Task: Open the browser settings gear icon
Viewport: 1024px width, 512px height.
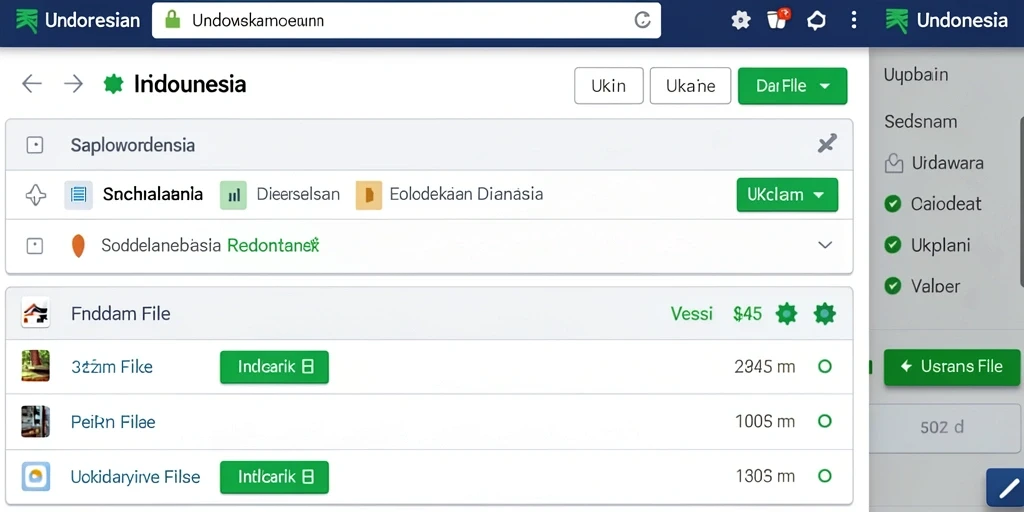Action: 741,20
